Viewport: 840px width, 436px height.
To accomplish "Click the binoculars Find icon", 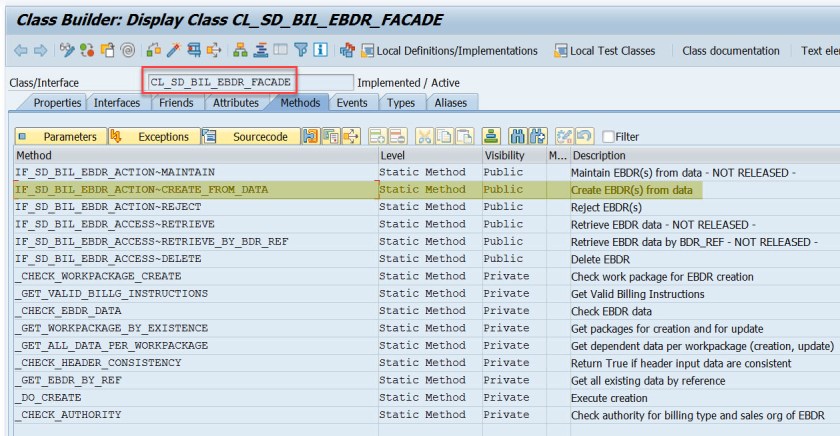I will click(517, 136).
